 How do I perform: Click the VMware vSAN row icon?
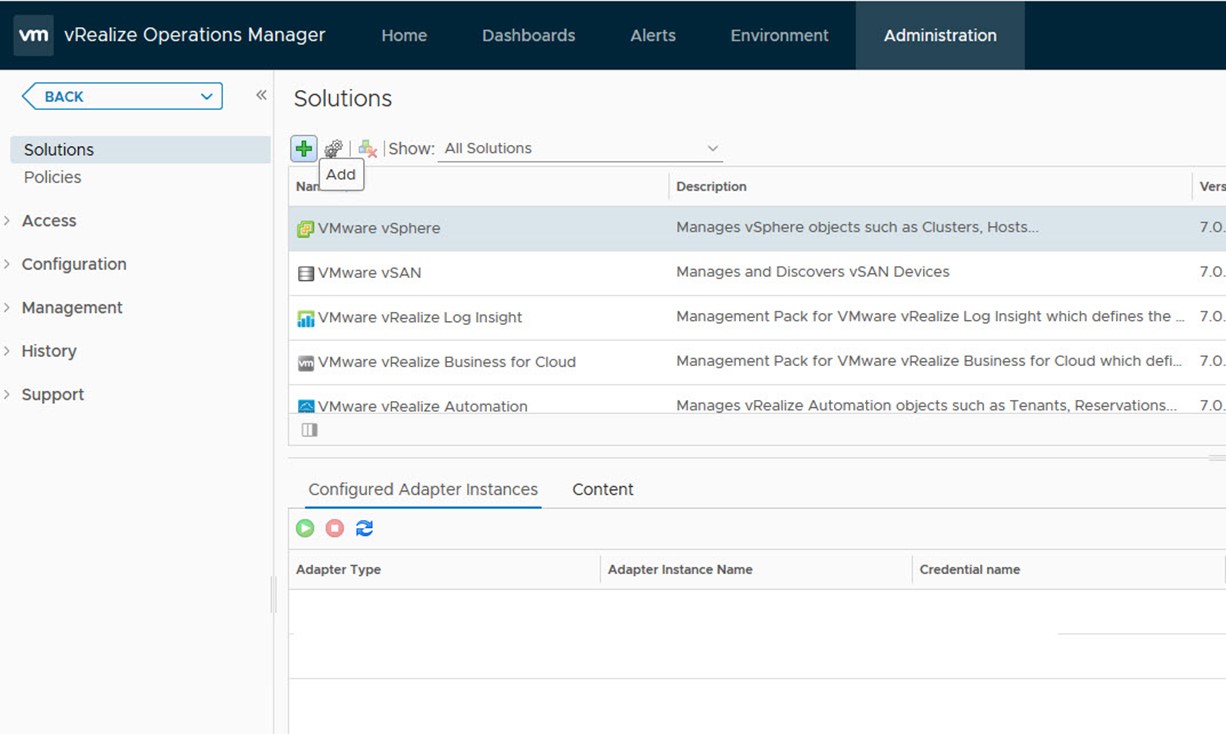[x=306, y=273]
